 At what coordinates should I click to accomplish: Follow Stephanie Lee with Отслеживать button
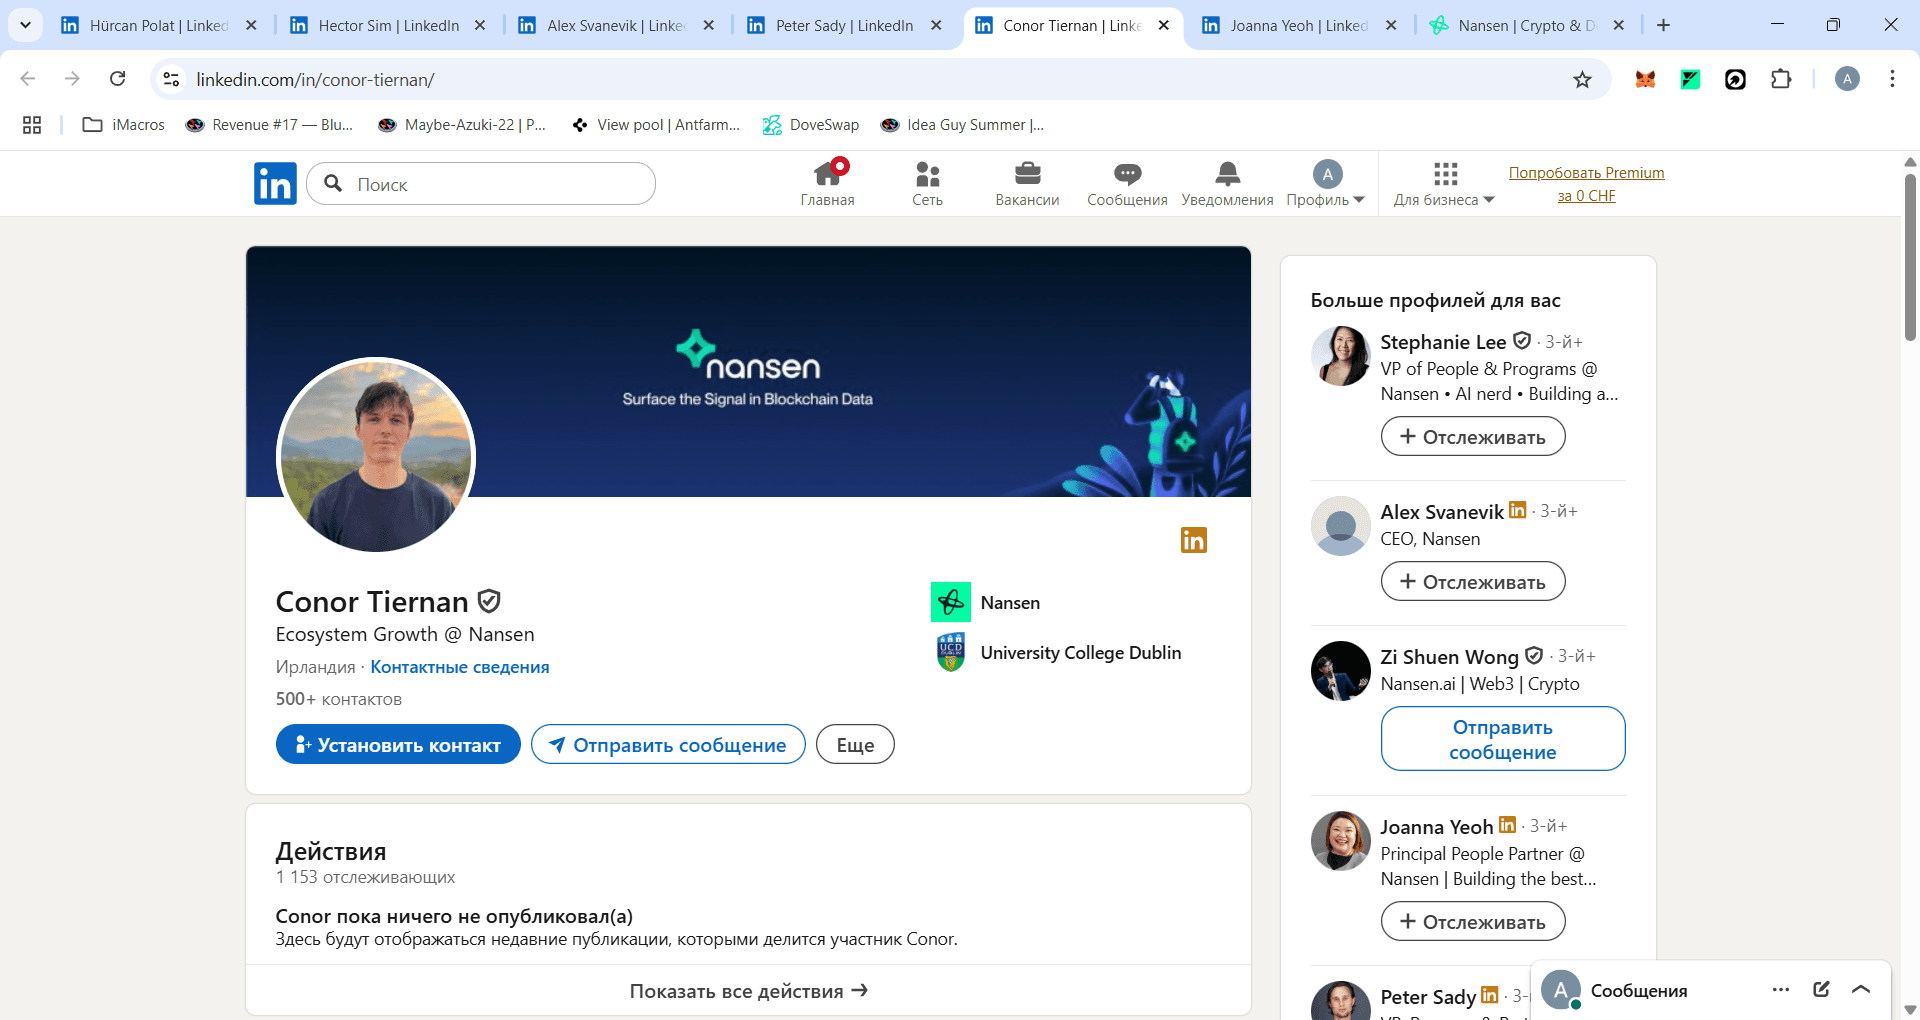(1473, 437)
